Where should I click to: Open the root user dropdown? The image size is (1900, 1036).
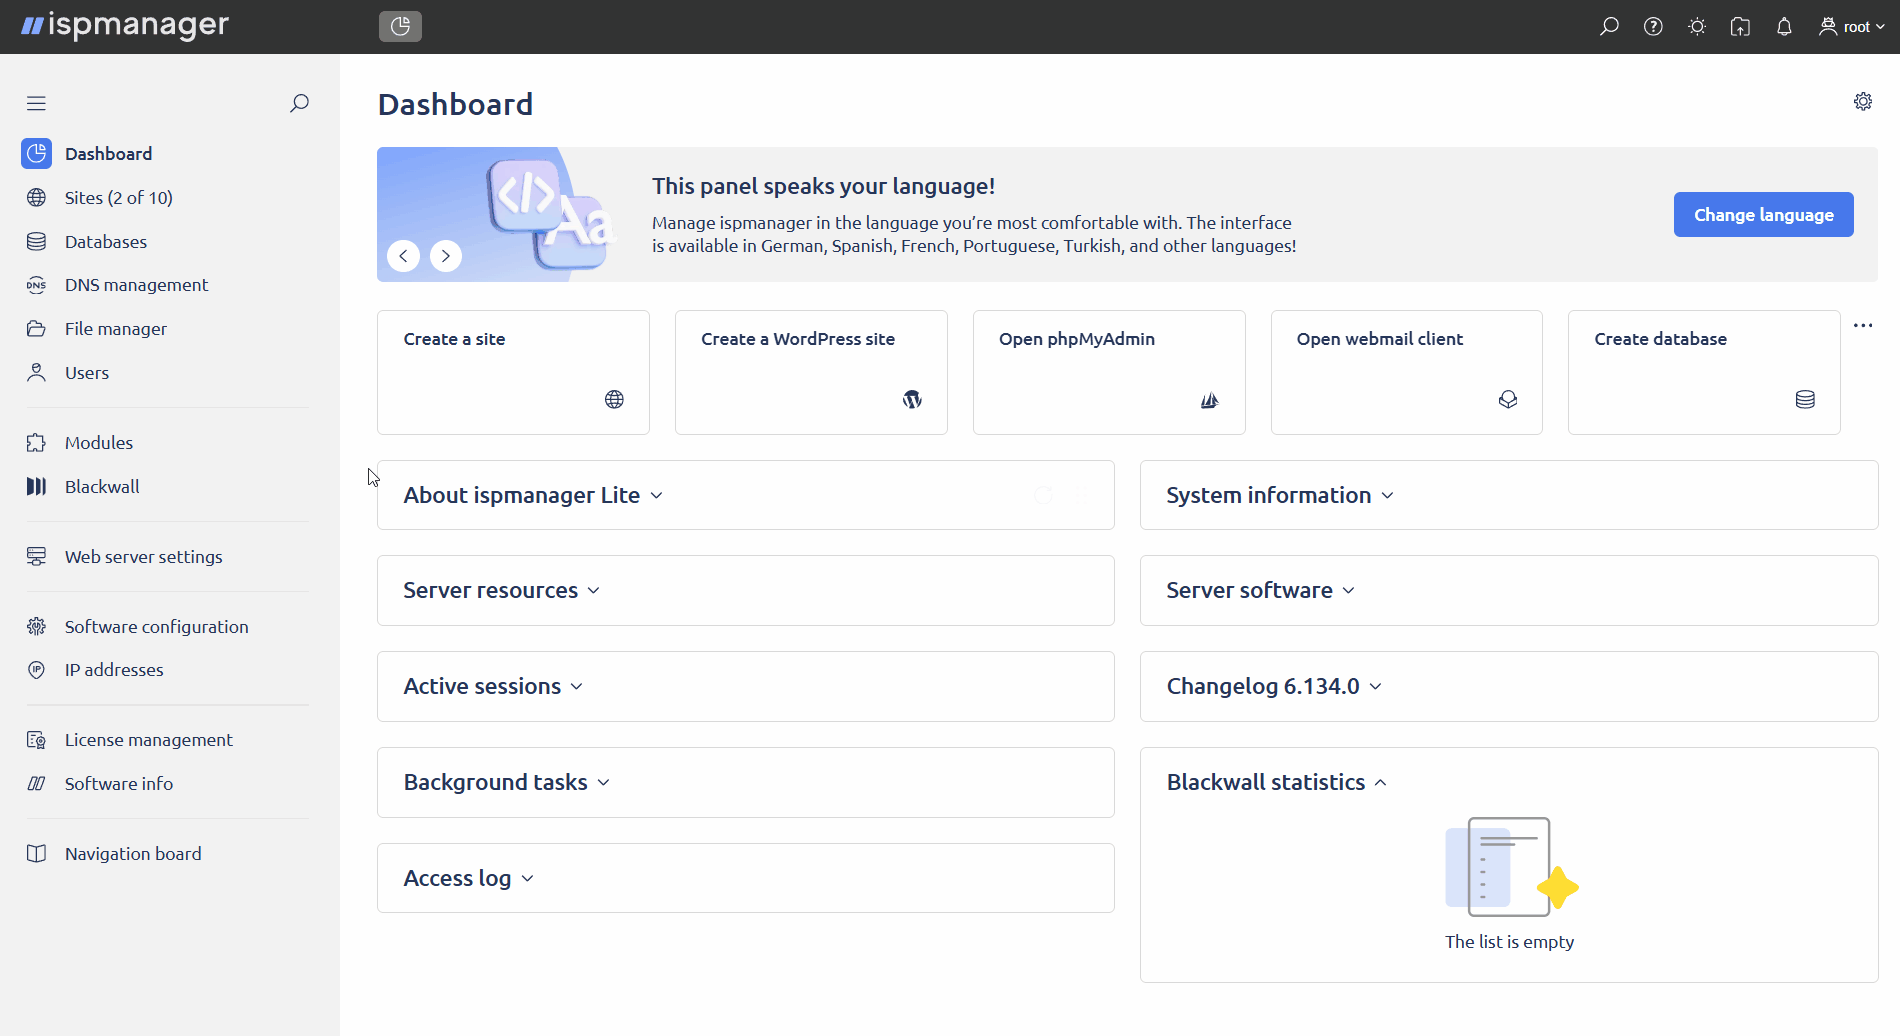1852,27
